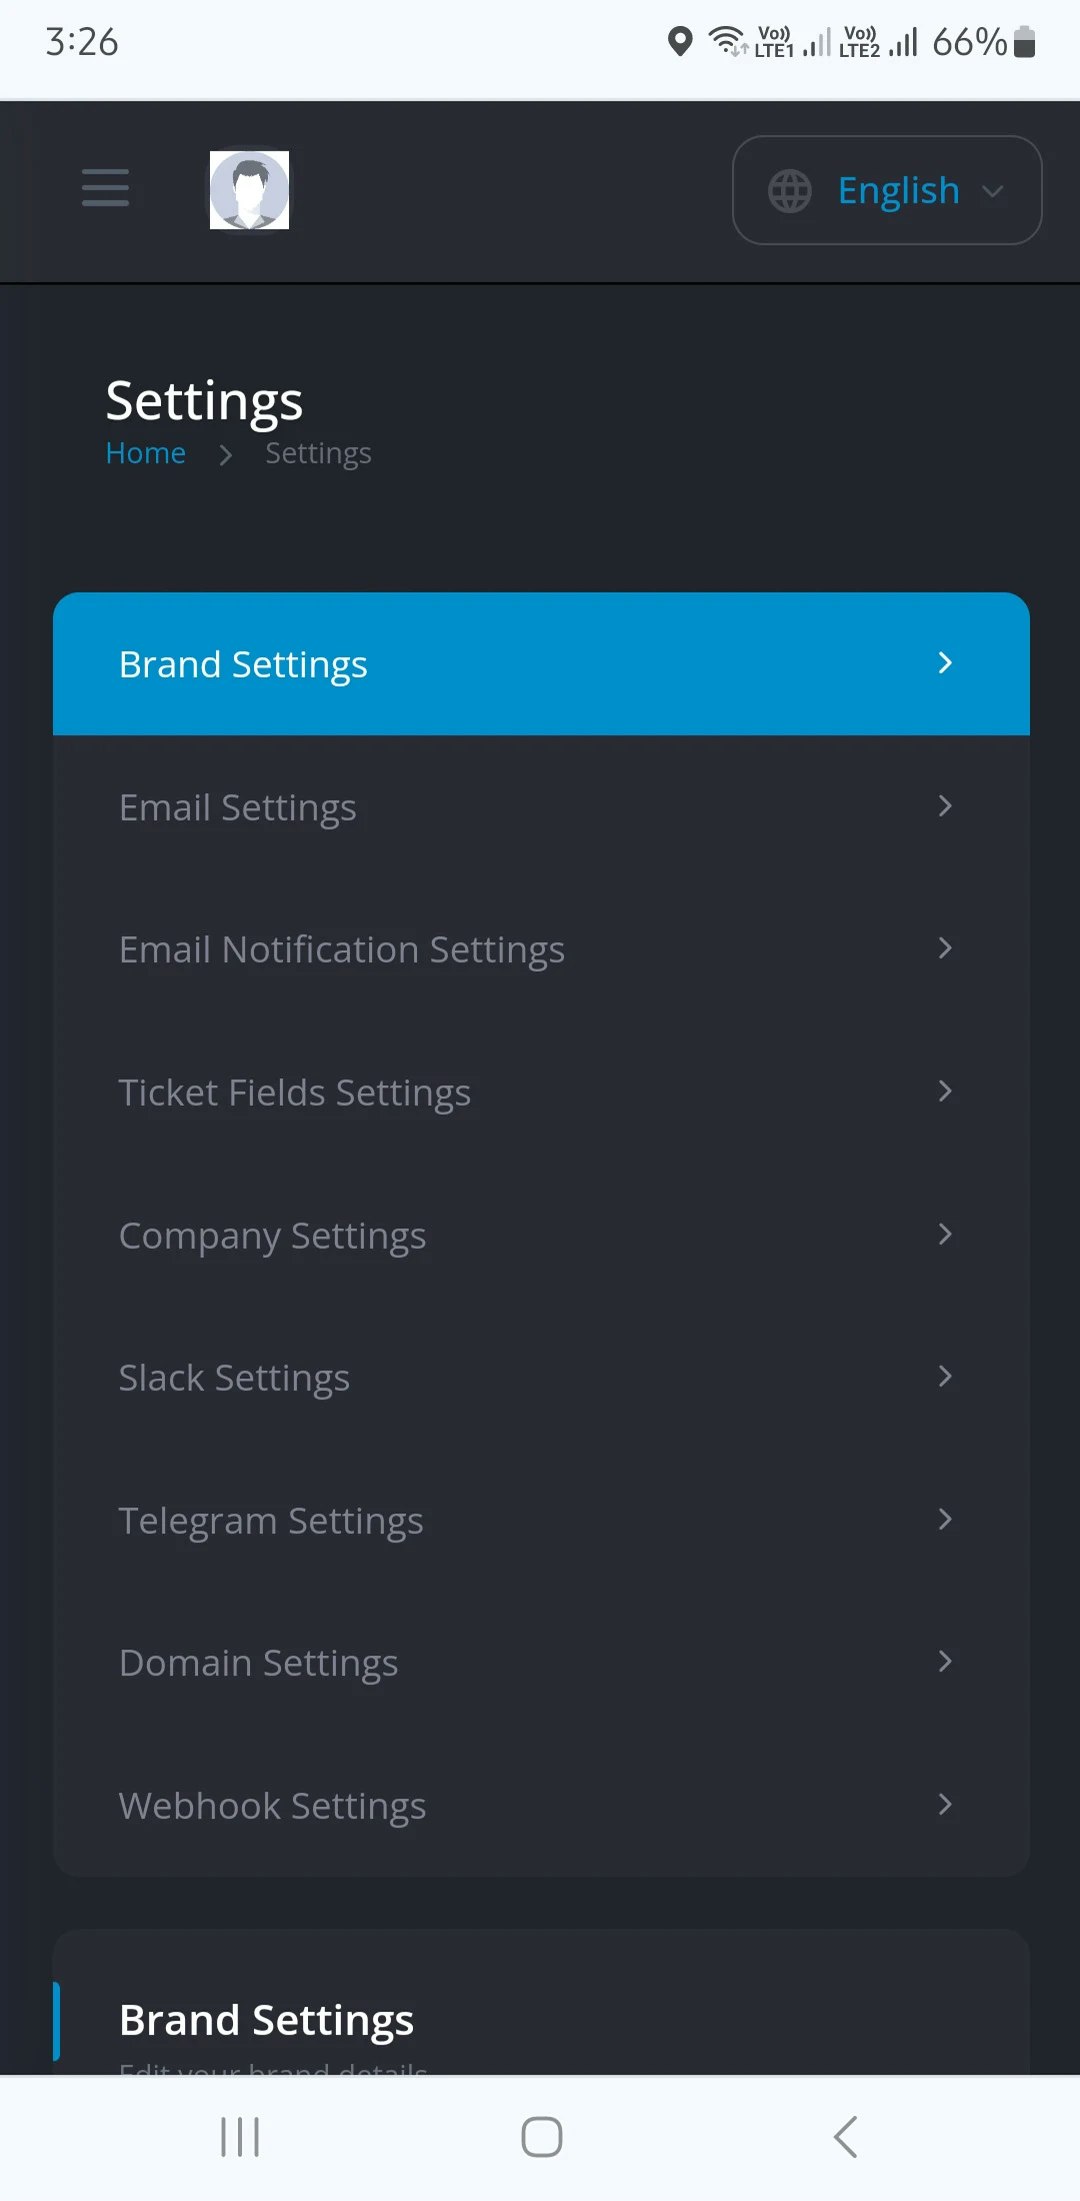
Task: Tap the user profile avatar
Action: click(x=249, y=190)
